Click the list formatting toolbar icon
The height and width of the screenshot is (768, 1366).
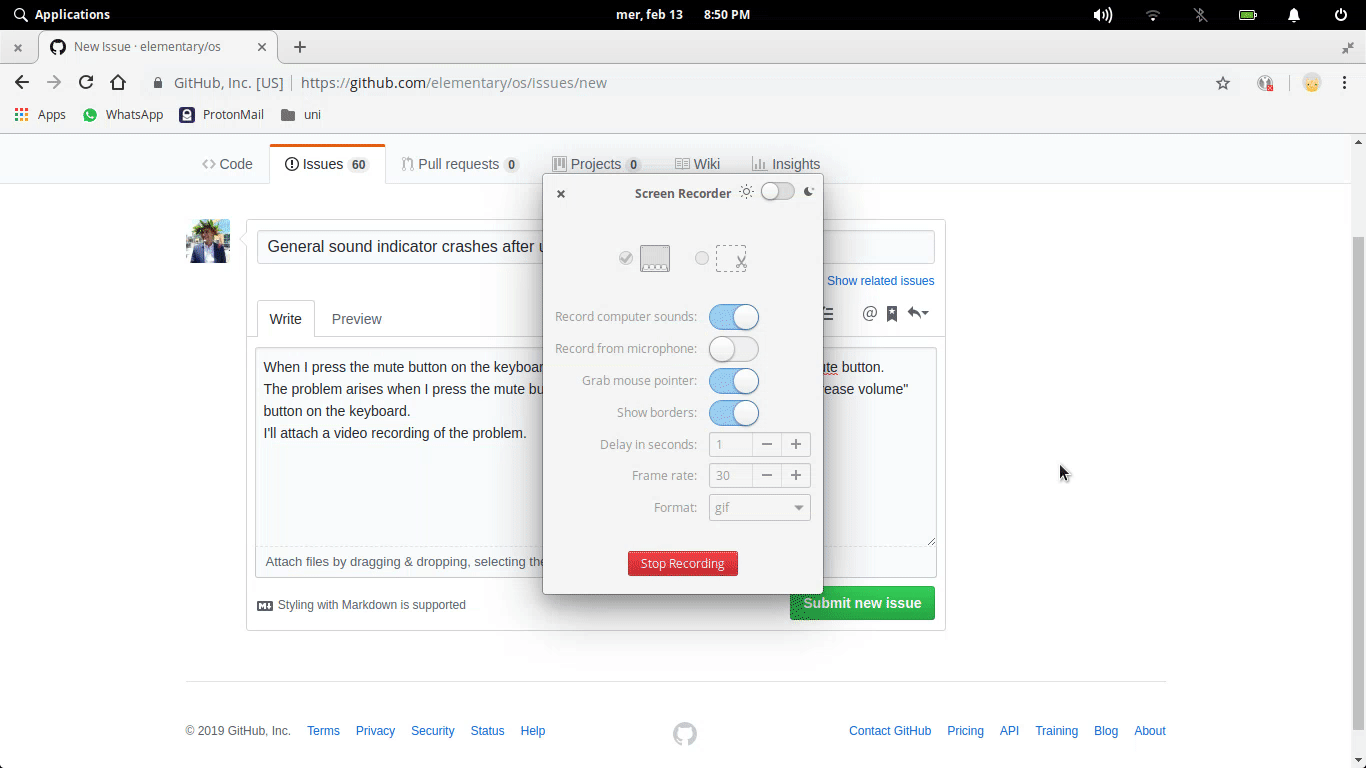pos(828,314)
